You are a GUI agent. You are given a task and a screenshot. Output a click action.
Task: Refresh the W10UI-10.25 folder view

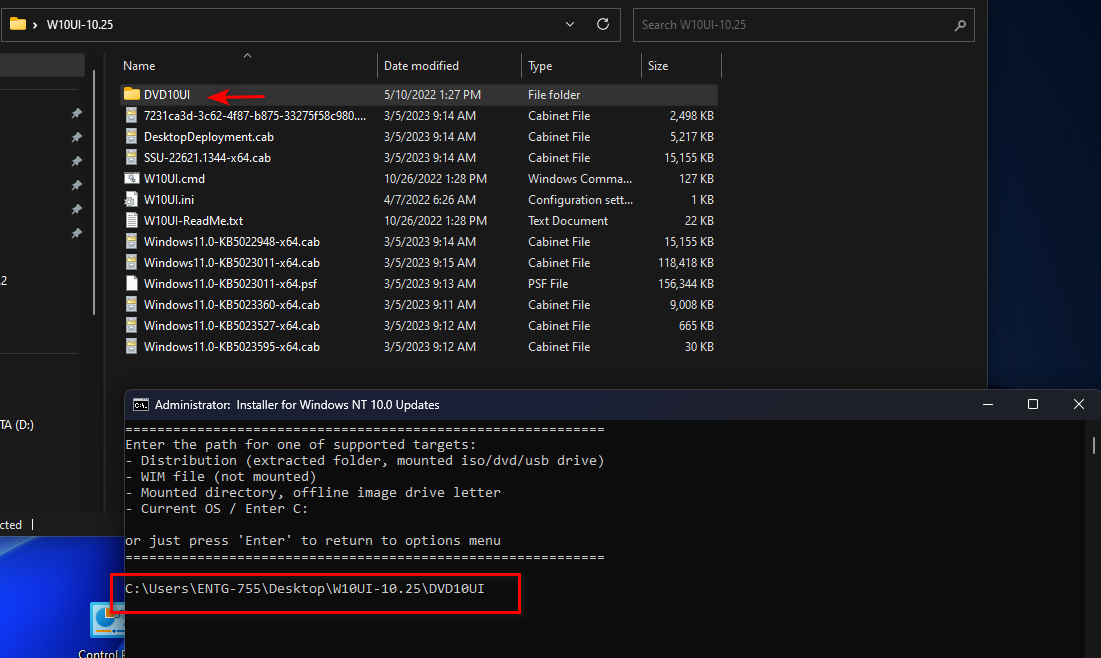click(602, 25)
